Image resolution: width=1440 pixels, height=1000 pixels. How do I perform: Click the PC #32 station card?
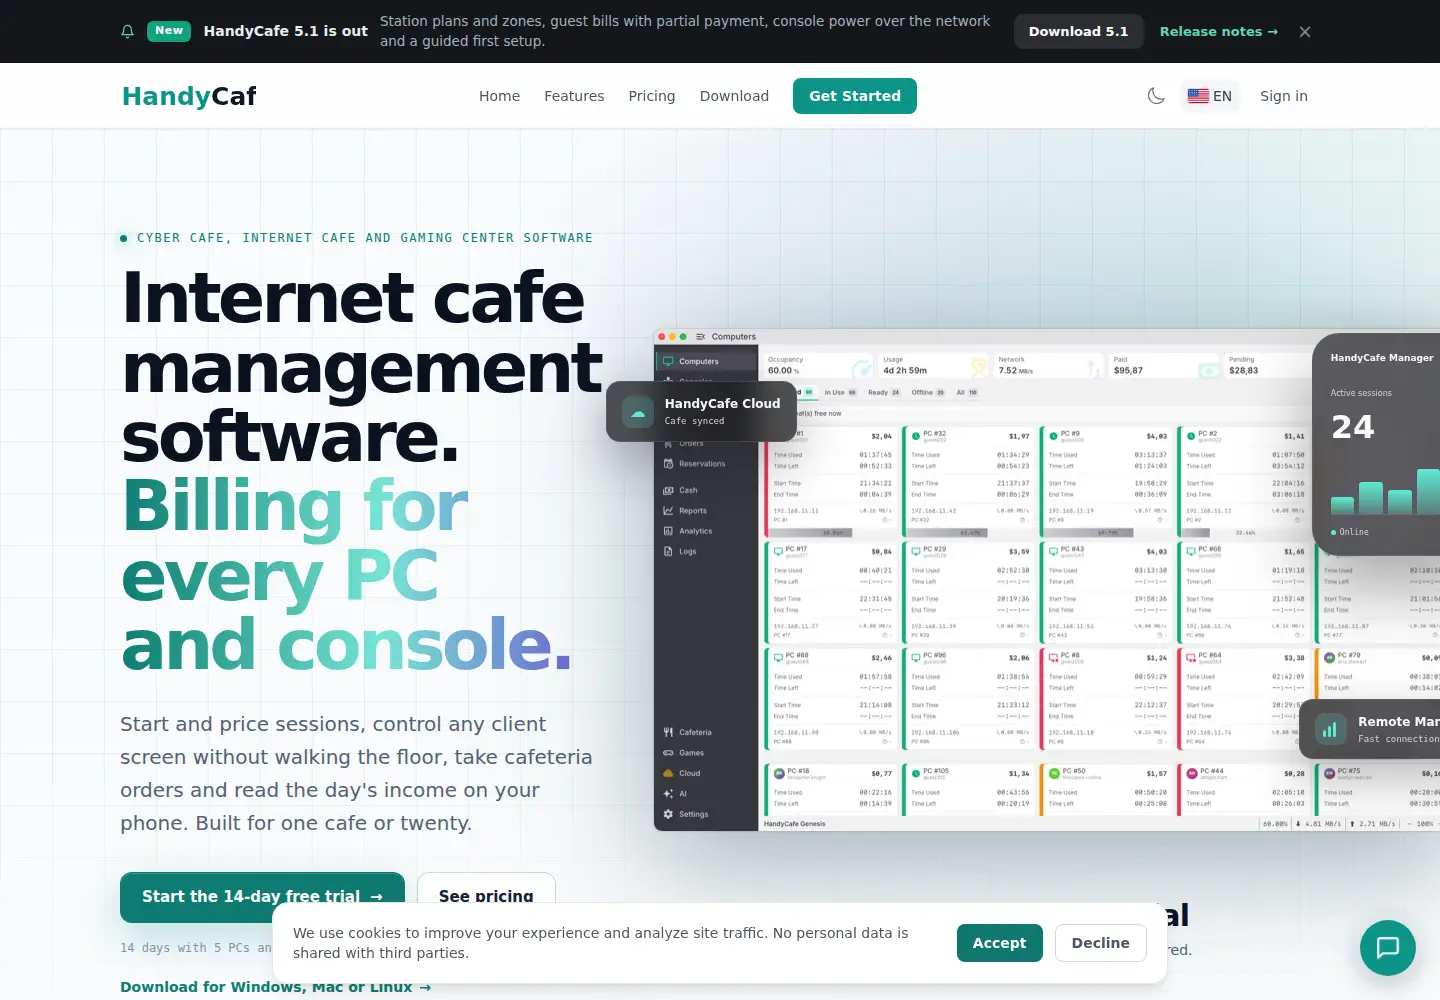(970, 481)
